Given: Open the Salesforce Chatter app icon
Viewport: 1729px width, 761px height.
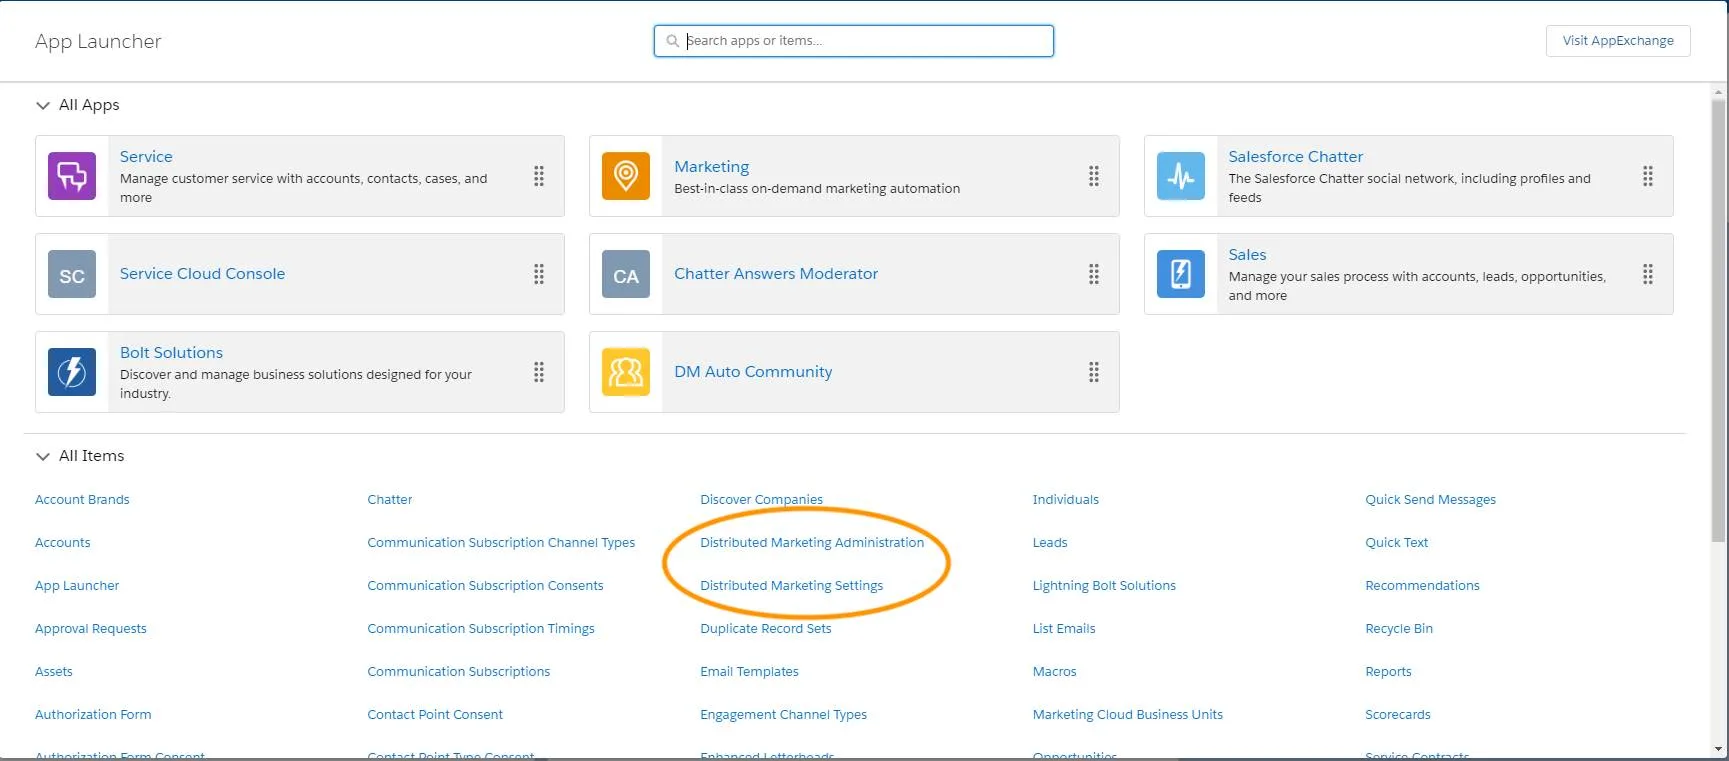Looking at the screenshot, I should pyautogui.click(x=1181, y=176).
